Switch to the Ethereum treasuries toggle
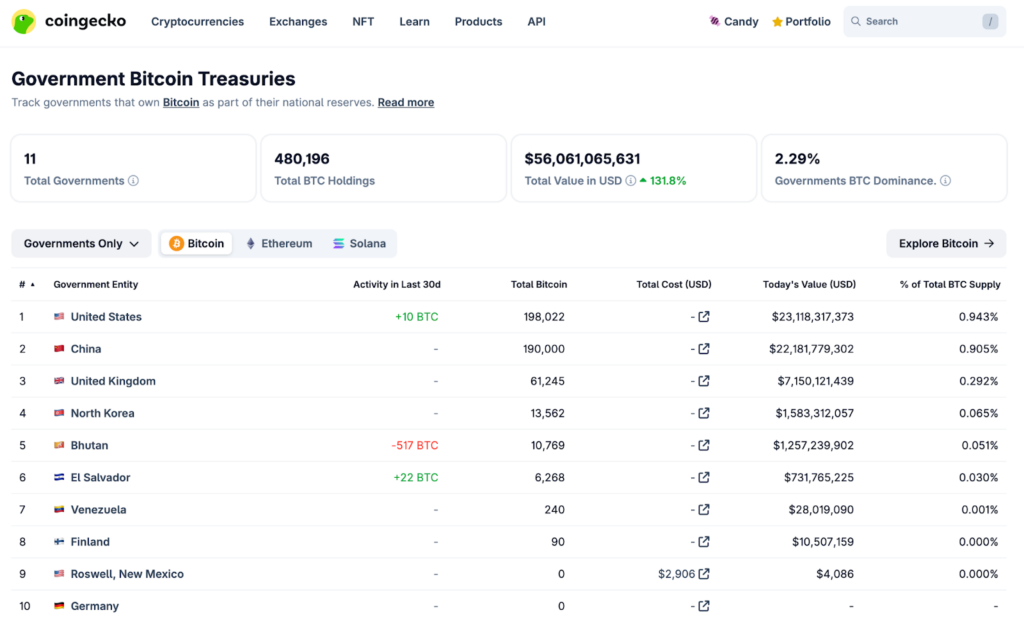1024x620 pixels. point(279,243)
